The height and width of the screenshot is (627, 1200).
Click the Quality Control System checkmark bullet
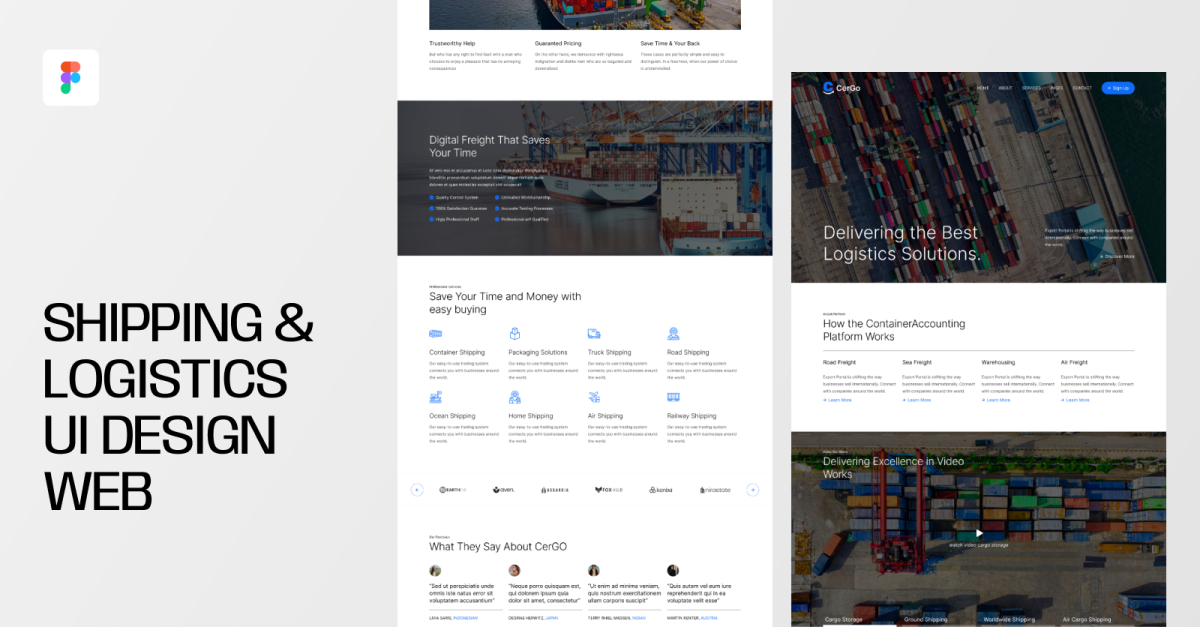point(432,197)
